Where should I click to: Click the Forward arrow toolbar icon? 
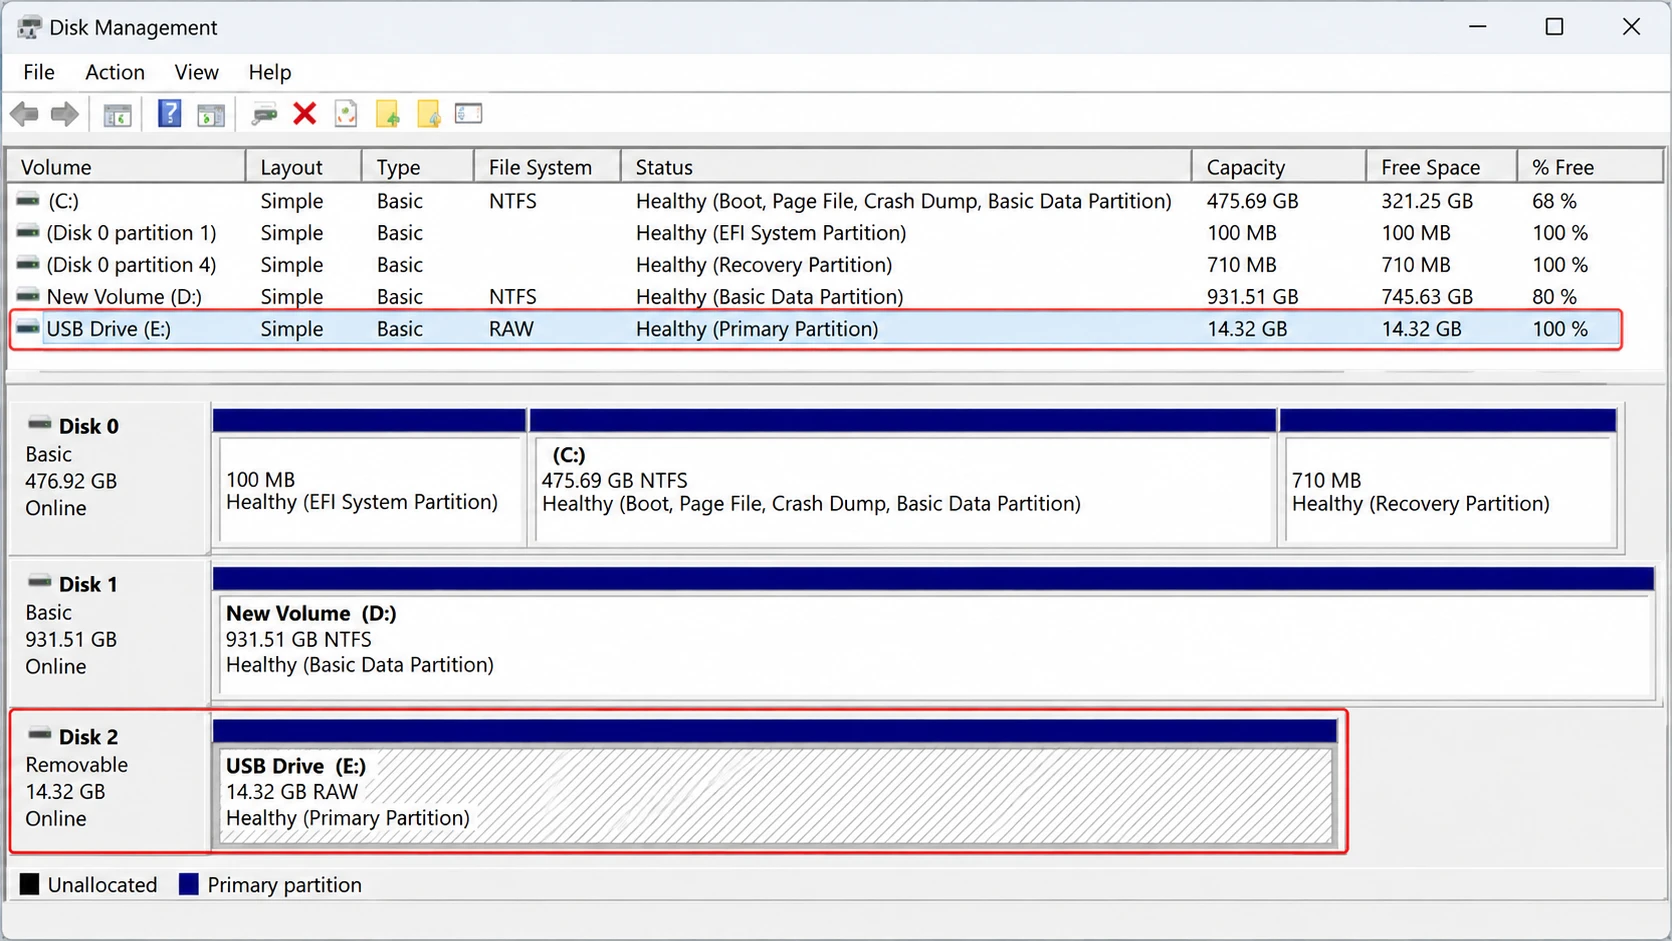click(x=65, y=115)
